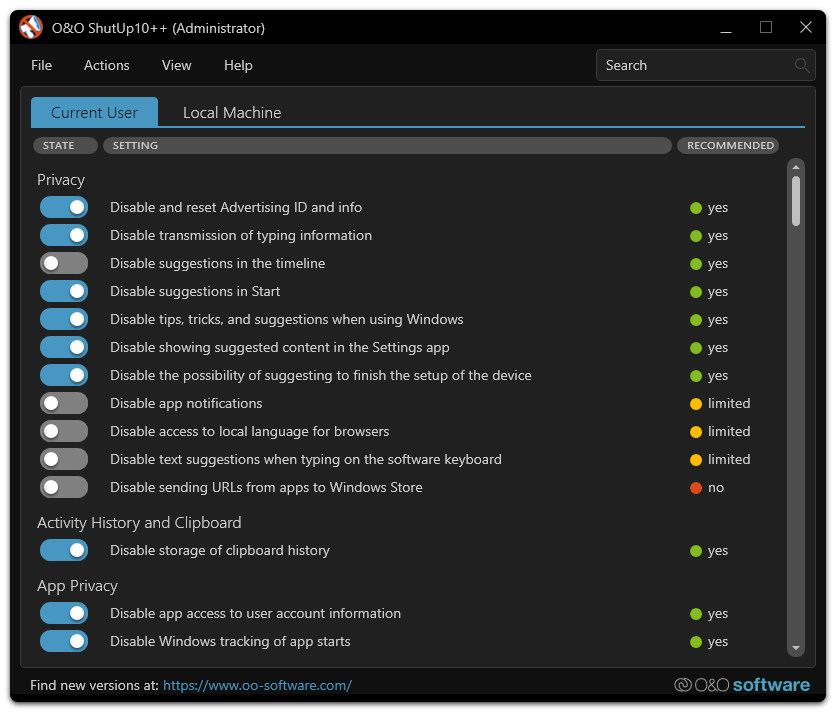The width and height of the screenshot is (836, 712).
Task: Click the O&O ShutUp10++ app logo icon
Action: tap(30, 27)
